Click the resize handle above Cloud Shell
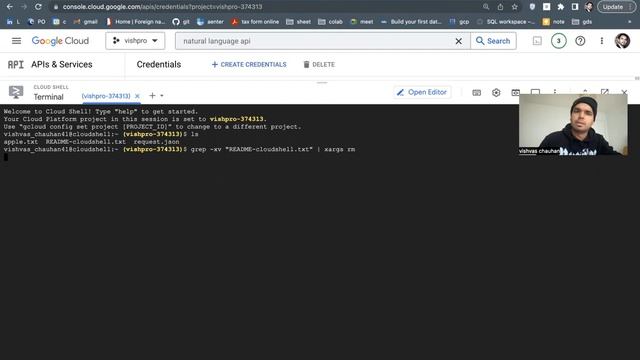The height and width of the screenshot is (360, 640). [322, 82]
